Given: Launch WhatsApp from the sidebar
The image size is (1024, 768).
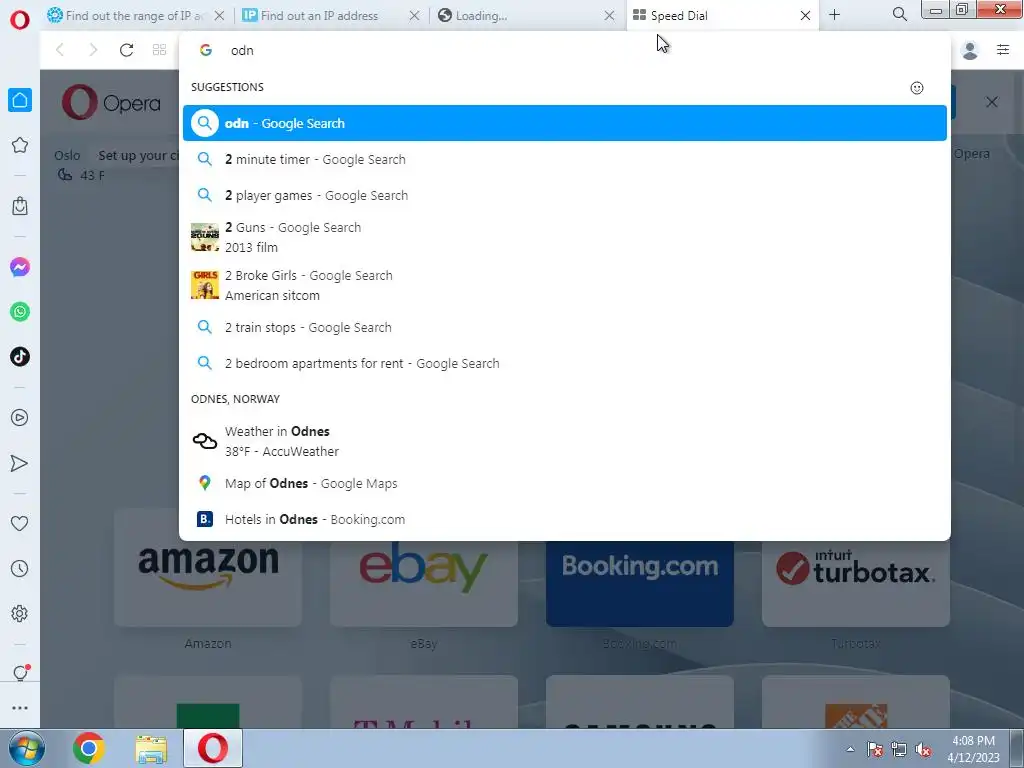Looking at the screenshot, I should tap(20, 312).
